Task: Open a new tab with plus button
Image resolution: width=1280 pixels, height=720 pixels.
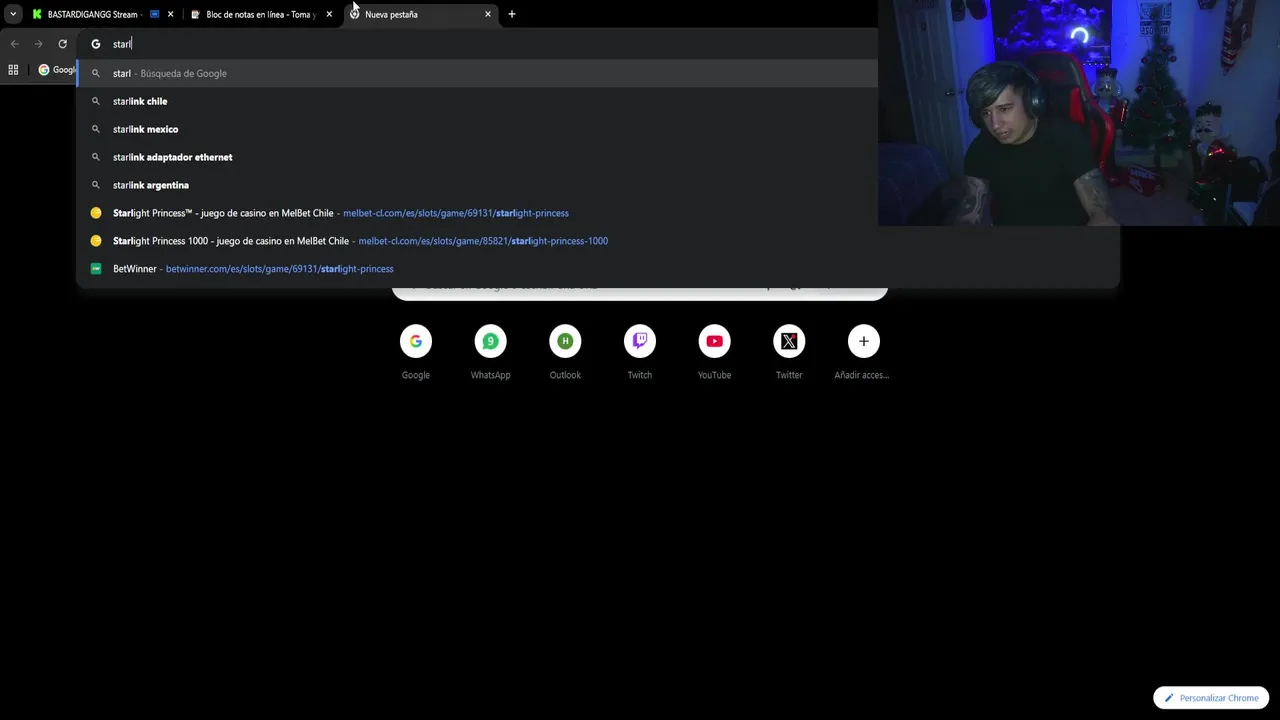Action: [512, 14]
